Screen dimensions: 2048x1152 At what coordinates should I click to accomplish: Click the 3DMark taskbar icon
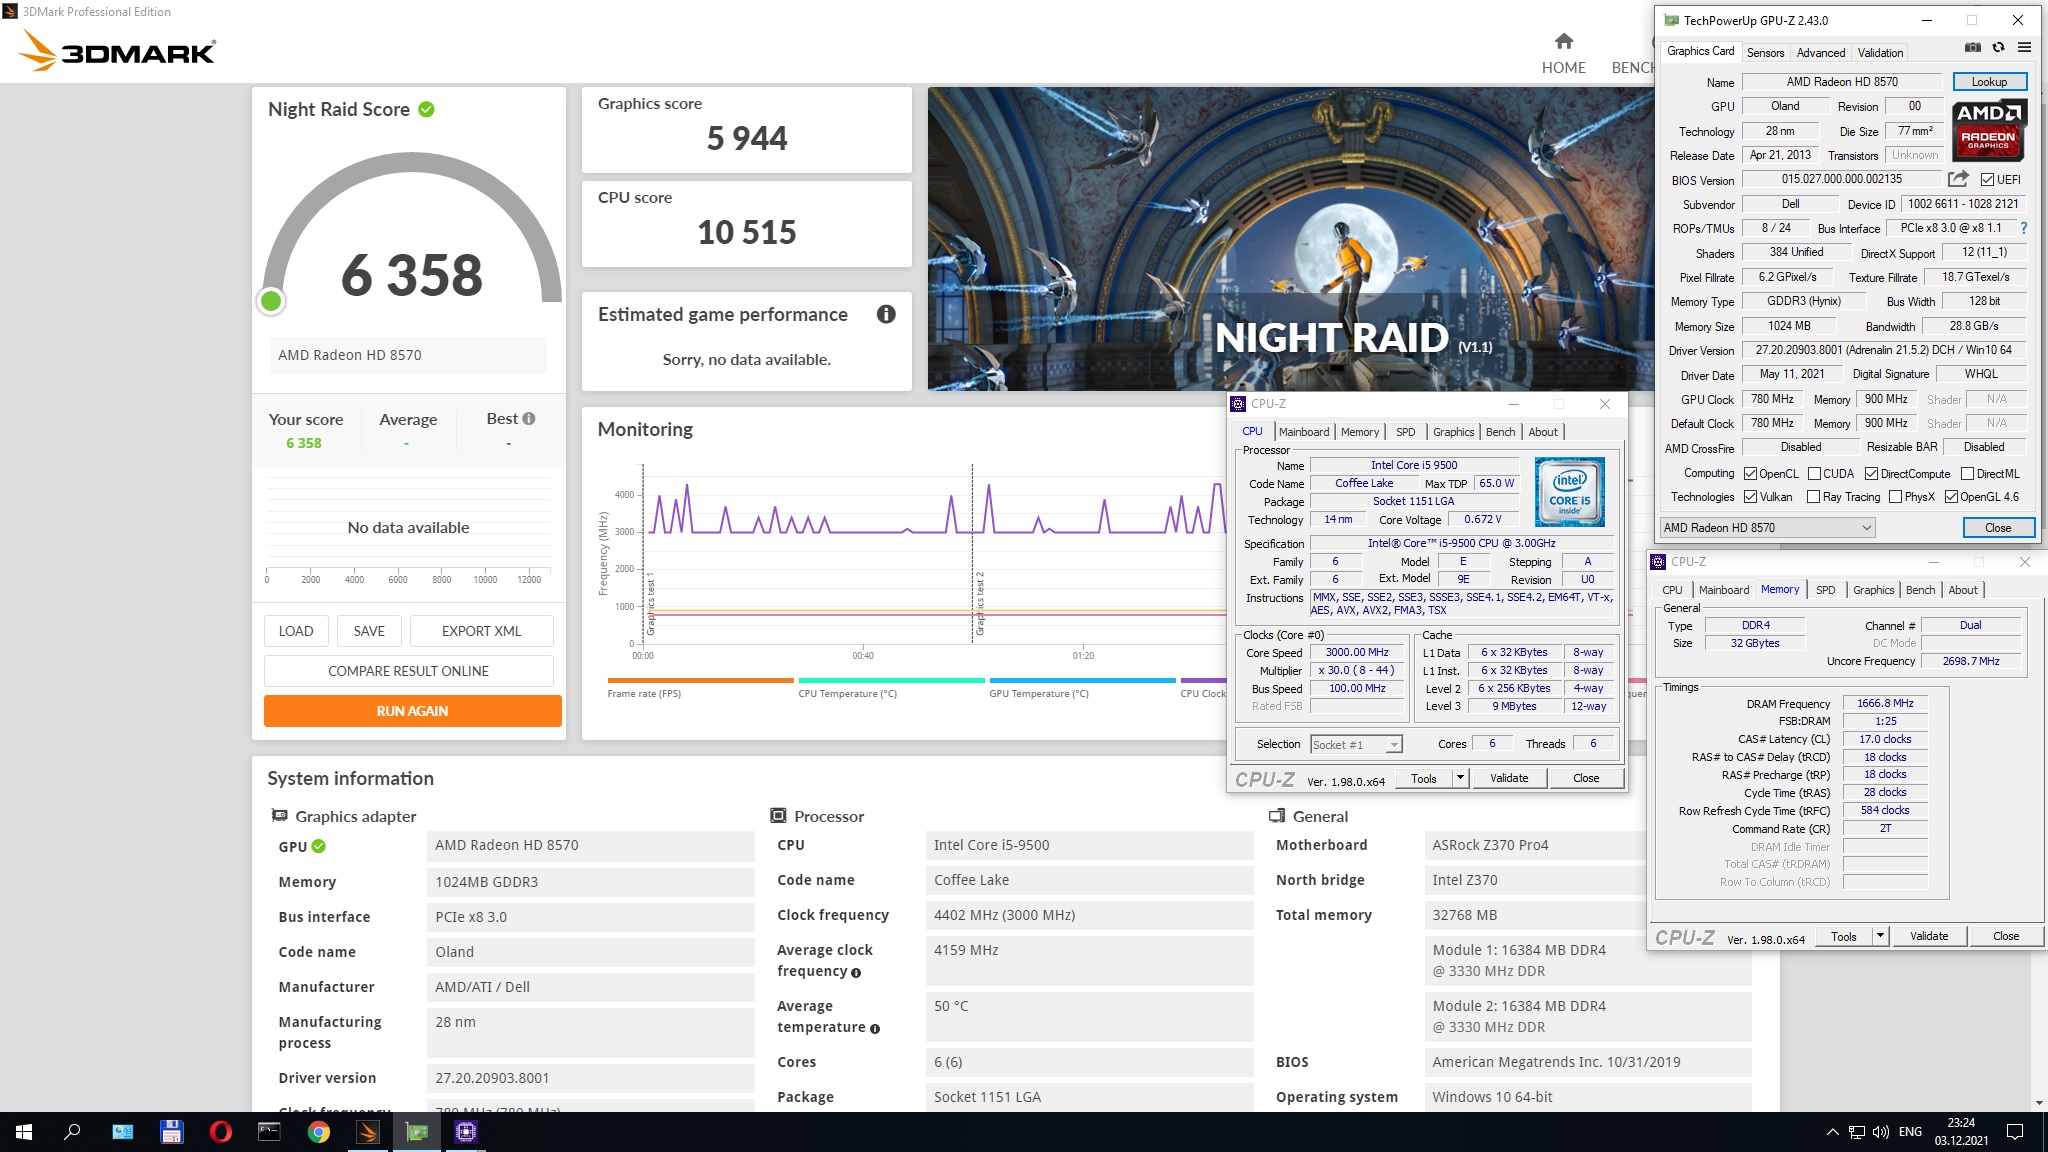point(367,1132)
